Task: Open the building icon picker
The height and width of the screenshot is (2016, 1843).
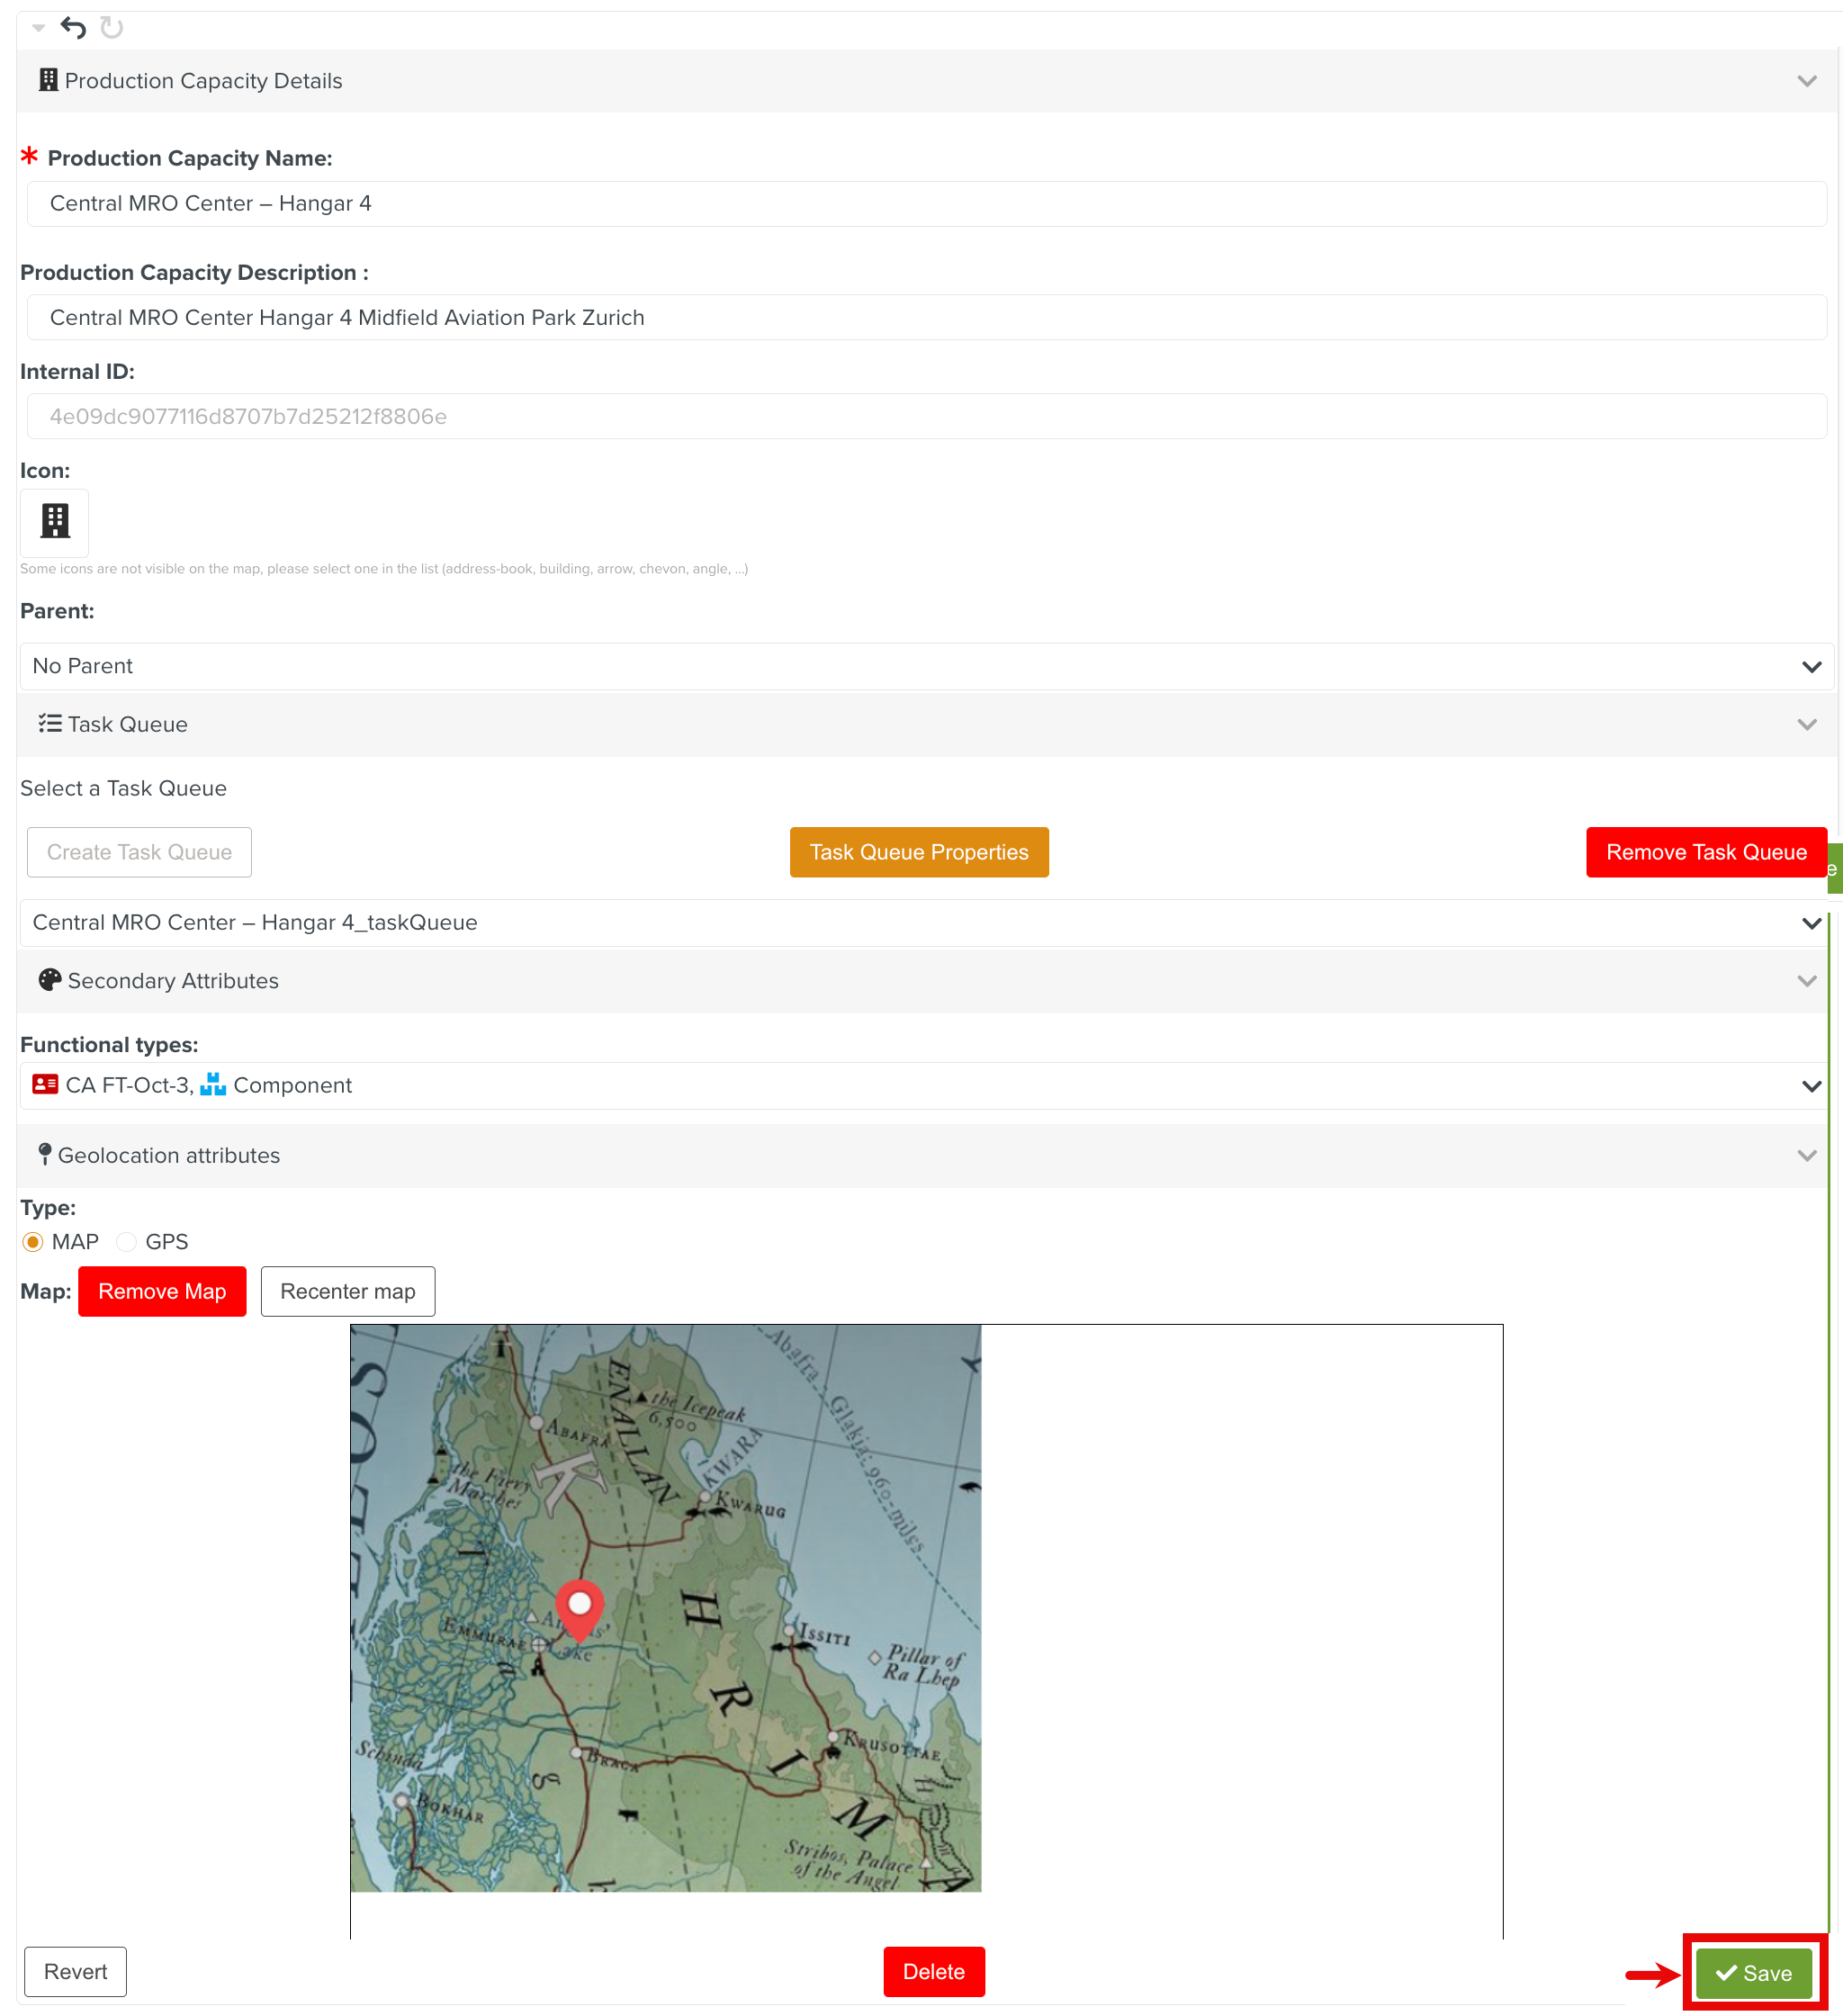Action: [x=55, y=521]
